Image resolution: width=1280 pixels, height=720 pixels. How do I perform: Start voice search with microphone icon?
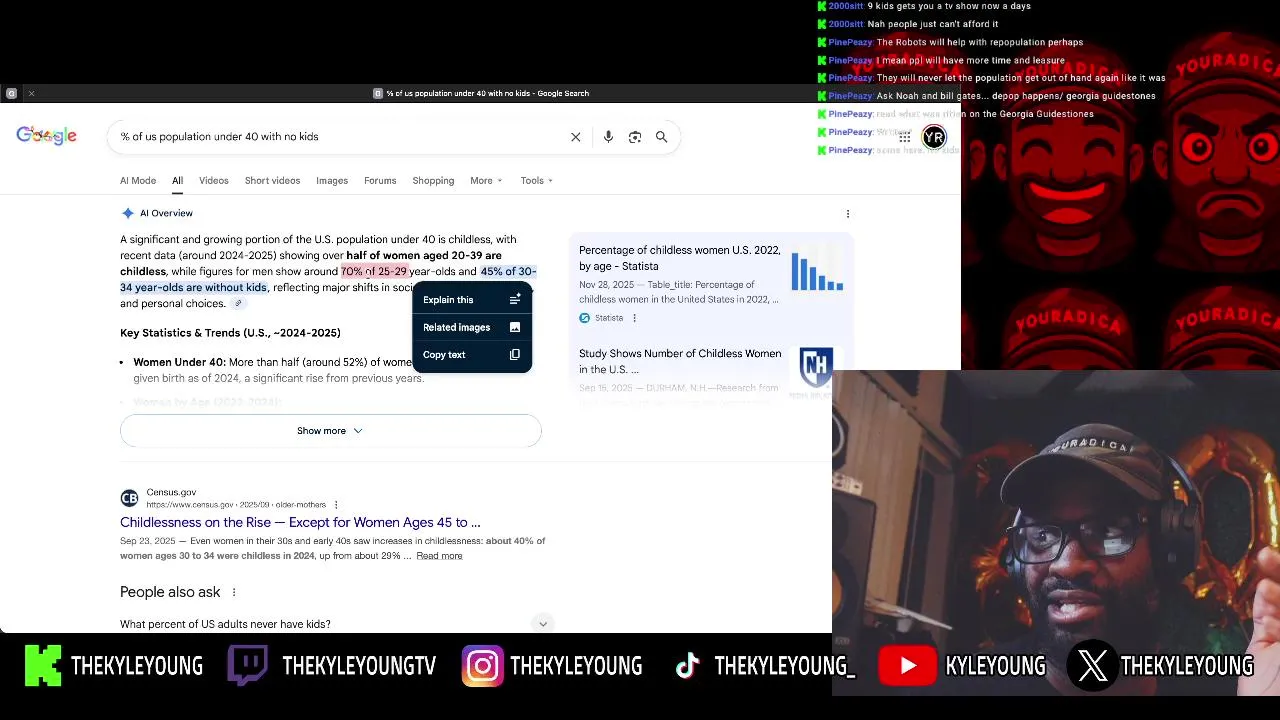coord(608,137)
